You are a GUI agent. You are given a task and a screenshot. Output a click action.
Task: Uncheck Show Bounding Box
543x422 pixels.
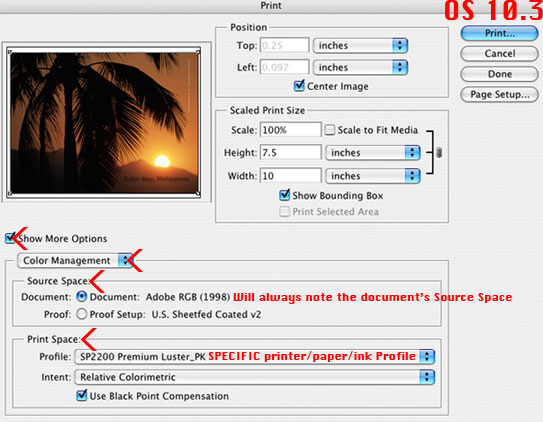click(x=284, y=195)
